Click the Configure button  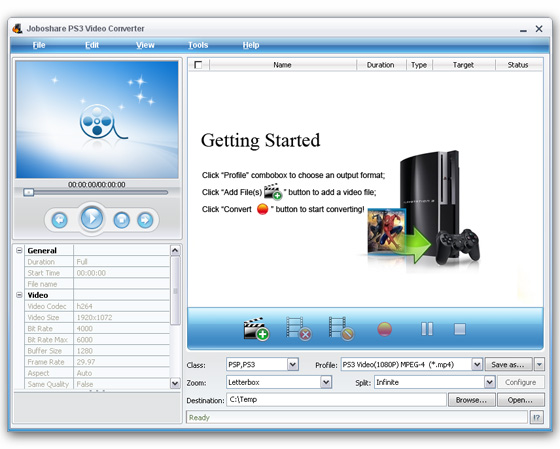[x=521, y=382]
